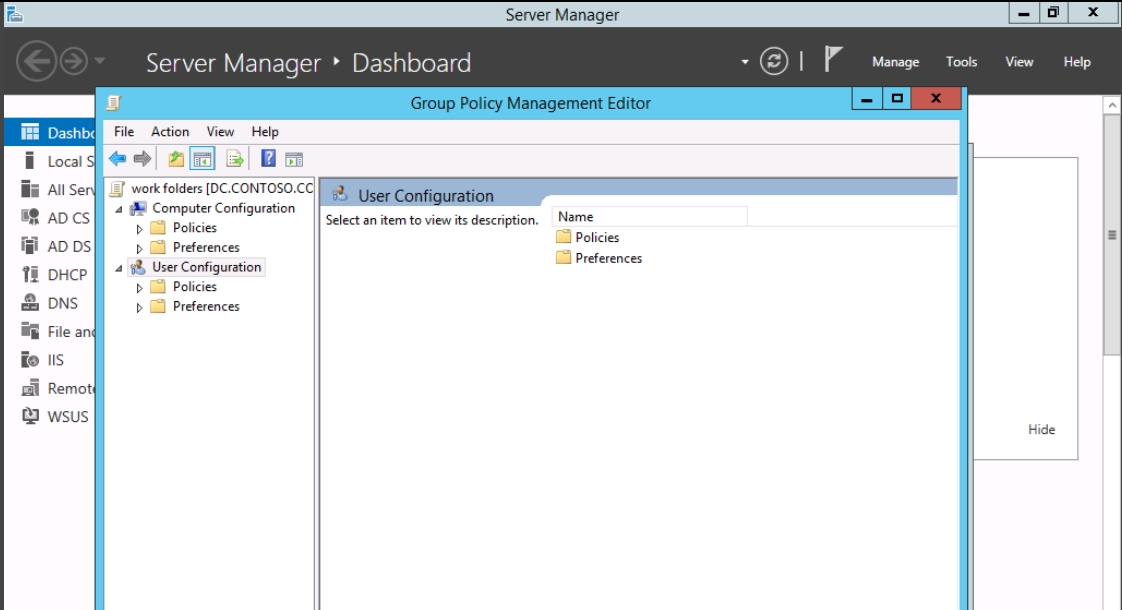The width and height of the screenshot is (1122, 610).
Task: Open the Tools menu in Server Manager
Action: tap(961, 62)
